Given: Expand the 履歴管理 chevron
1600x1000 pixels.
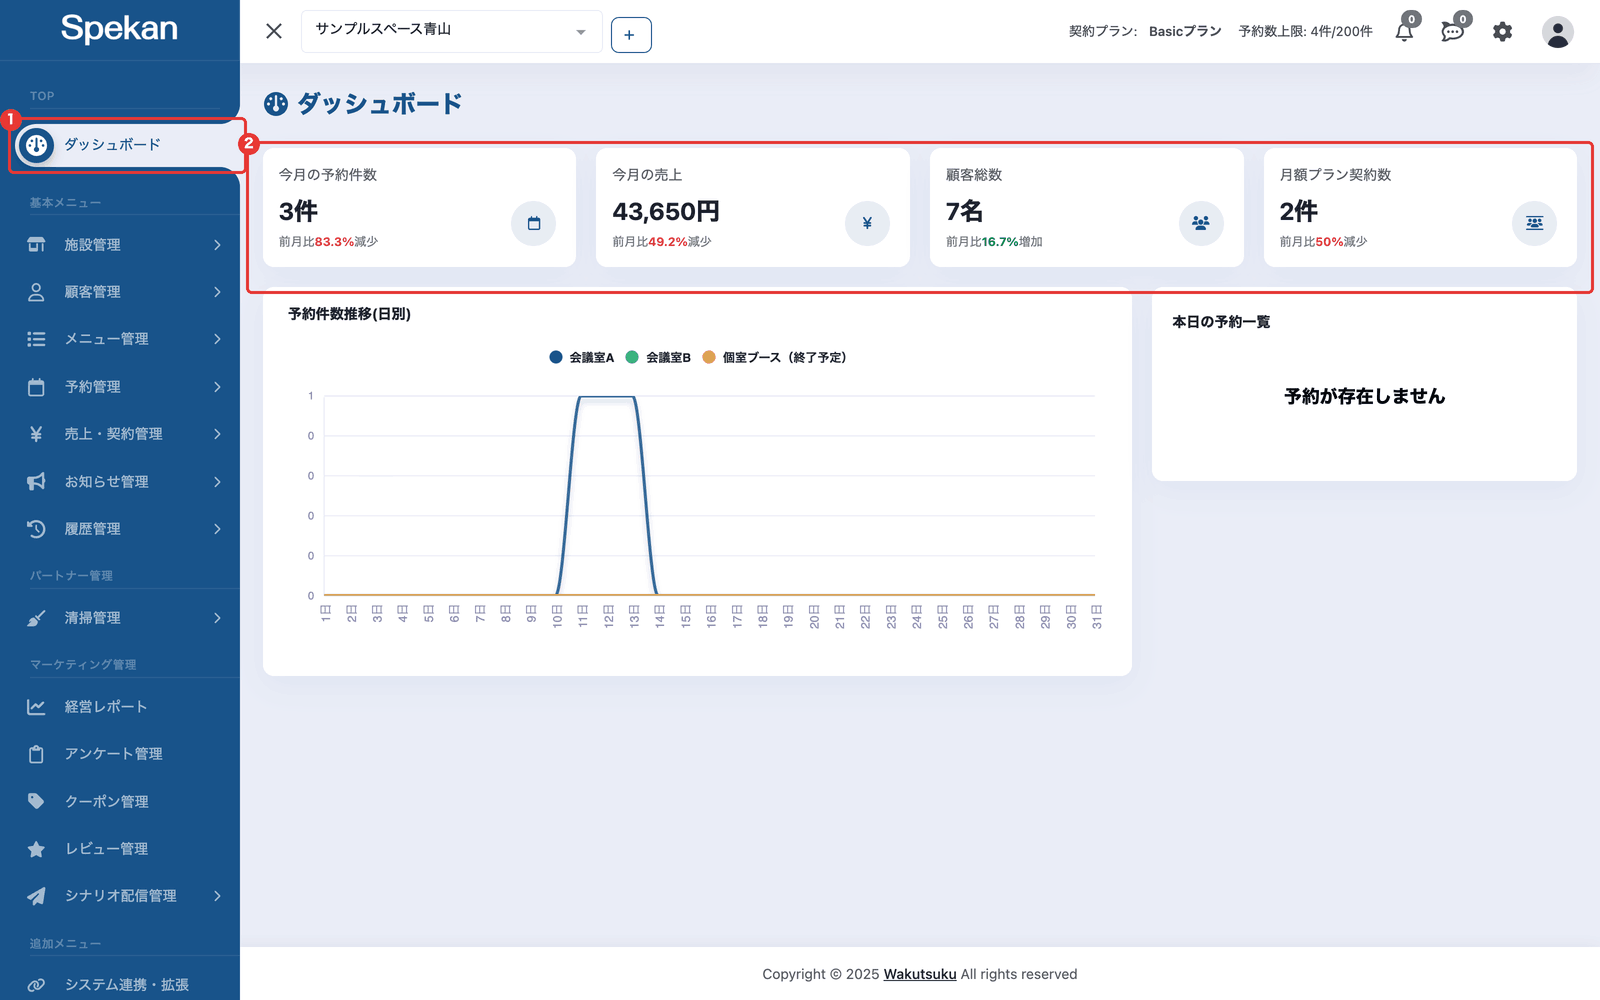Looking at the screenshot, I should click(x=217, y=529).
